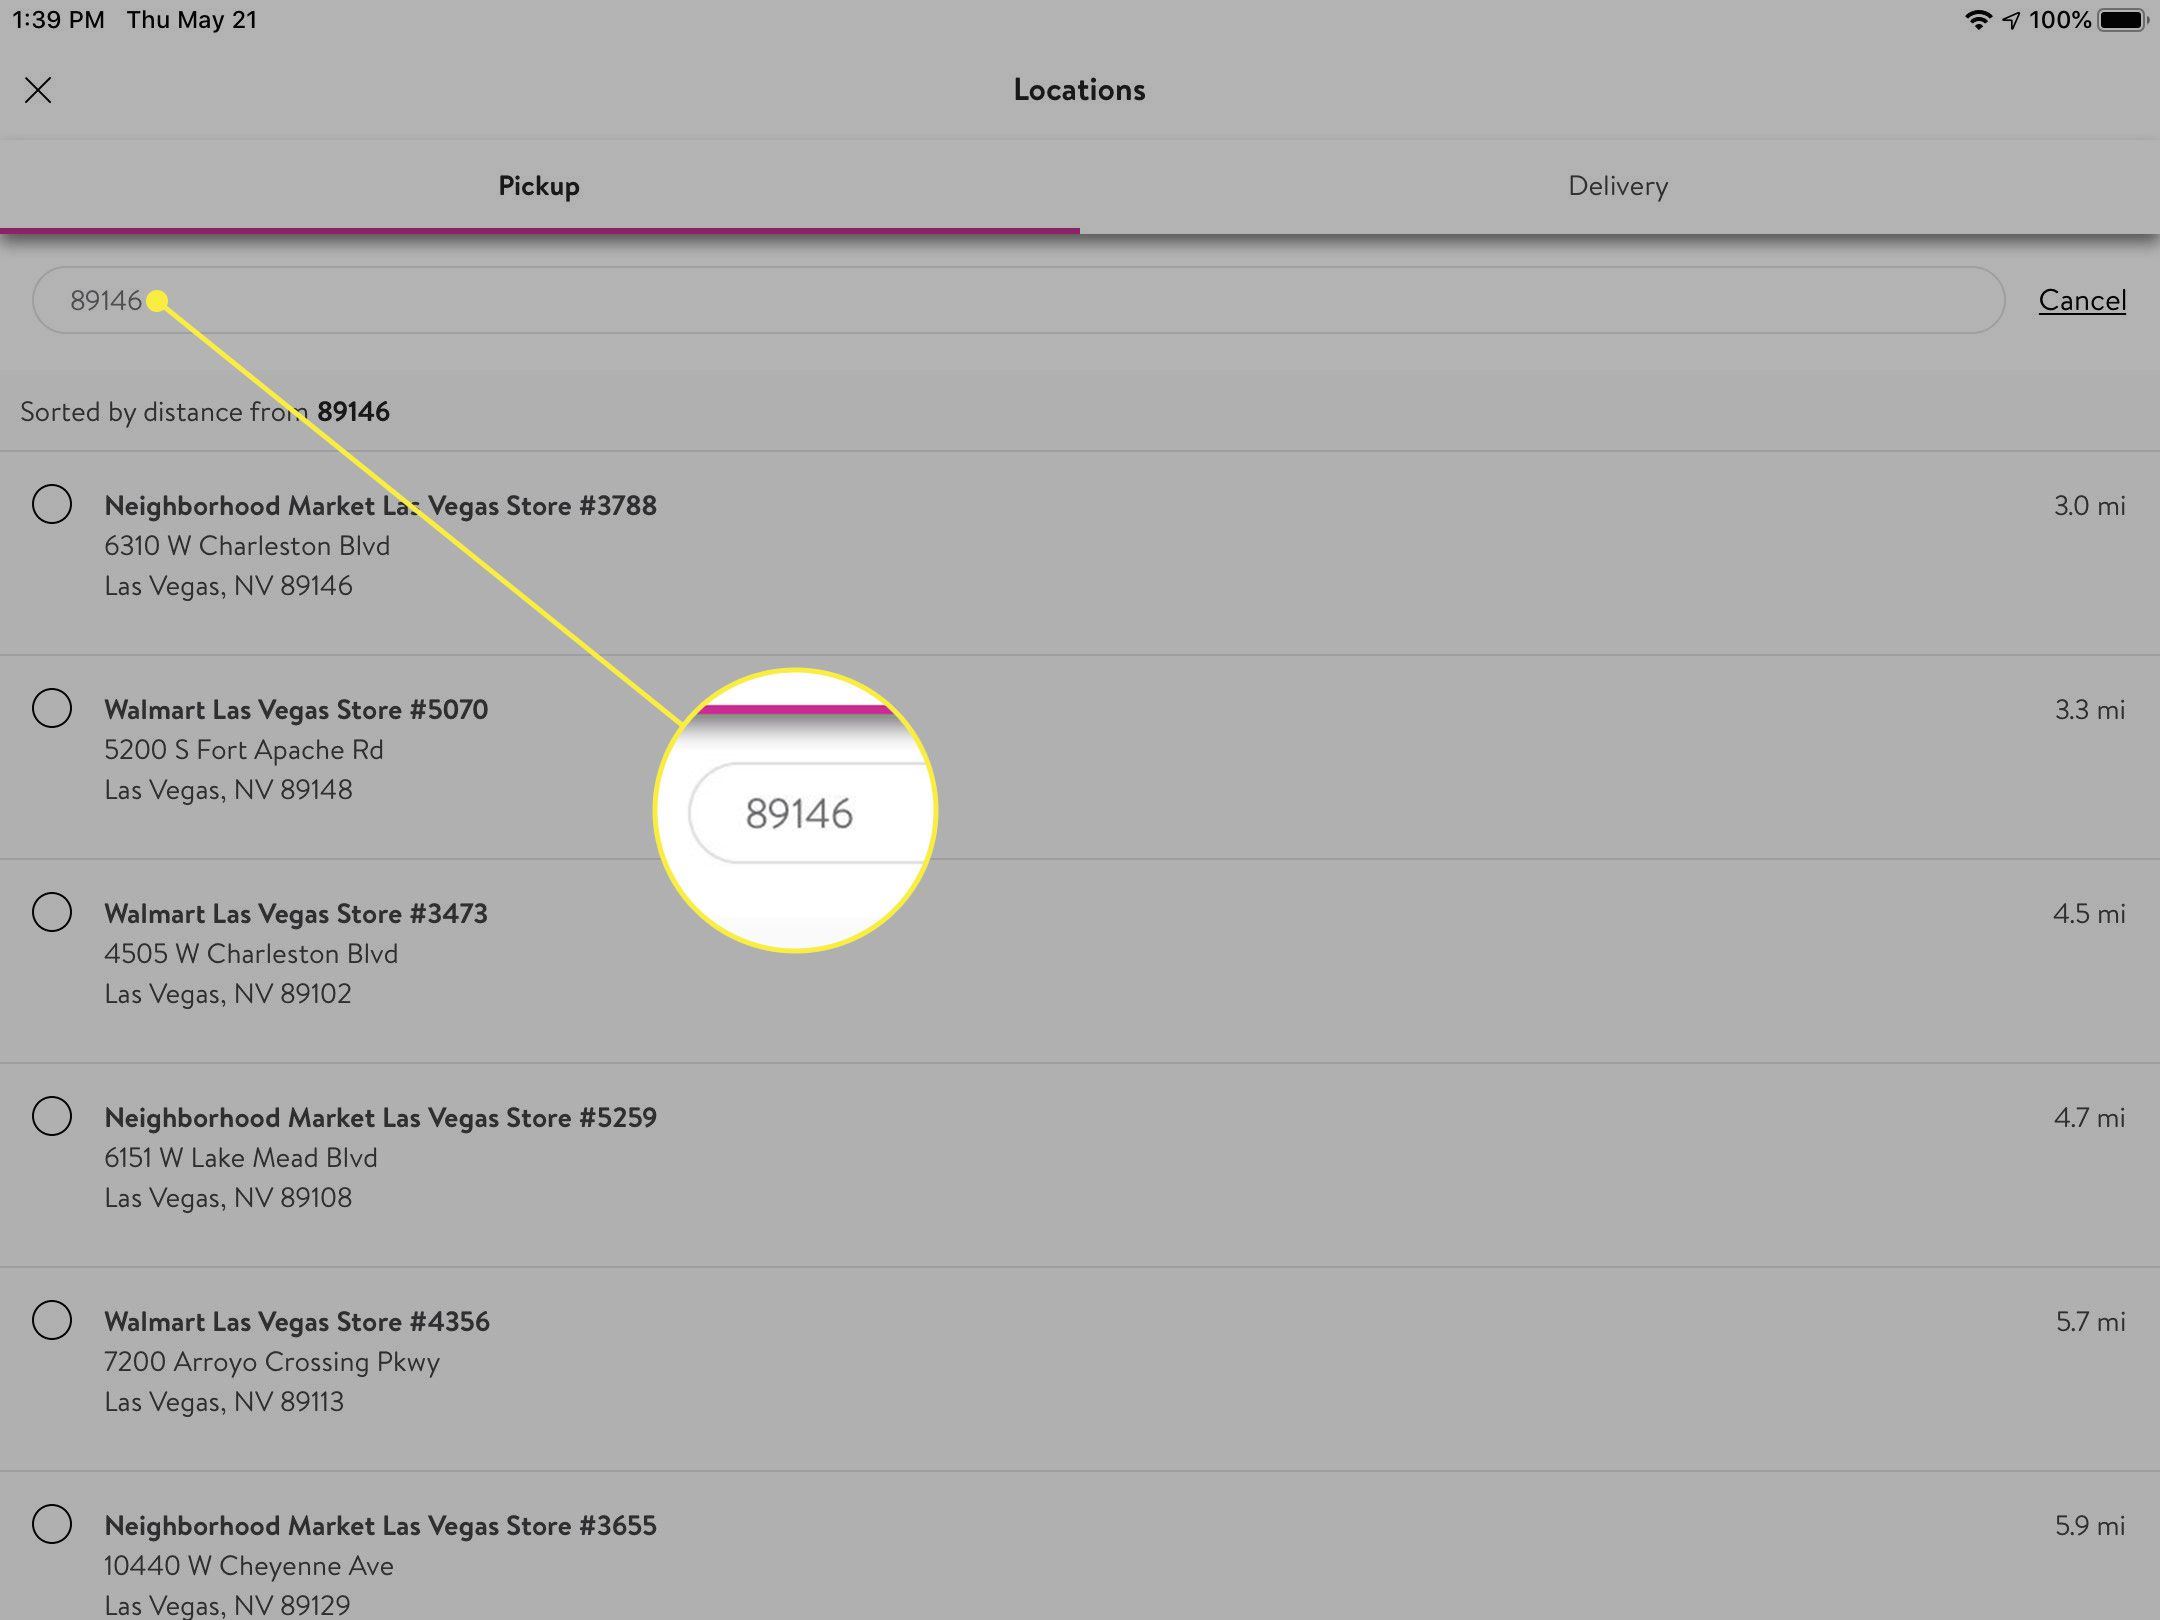Click 'Neighborhood Market Las Vegas Store #5259' name
Screen dimensions: 2160x1620
pyautogui.click(x=380, y=1118)
